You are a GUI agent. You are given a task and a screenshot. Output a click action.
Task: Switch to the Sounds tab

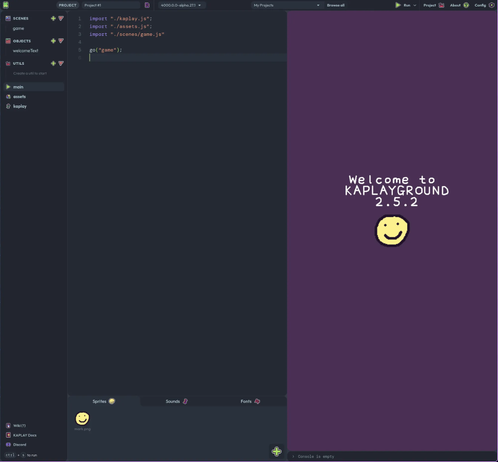pos(177,401)
